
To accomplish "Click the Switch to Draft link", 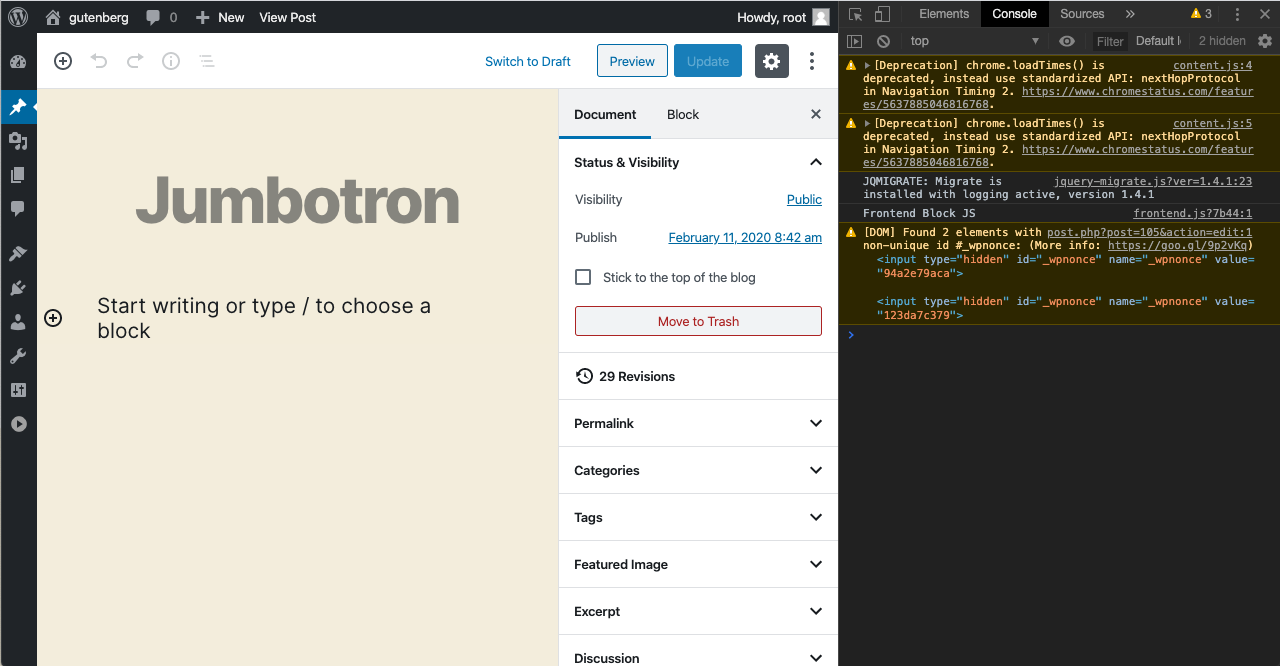I will (x=527, y=61).
